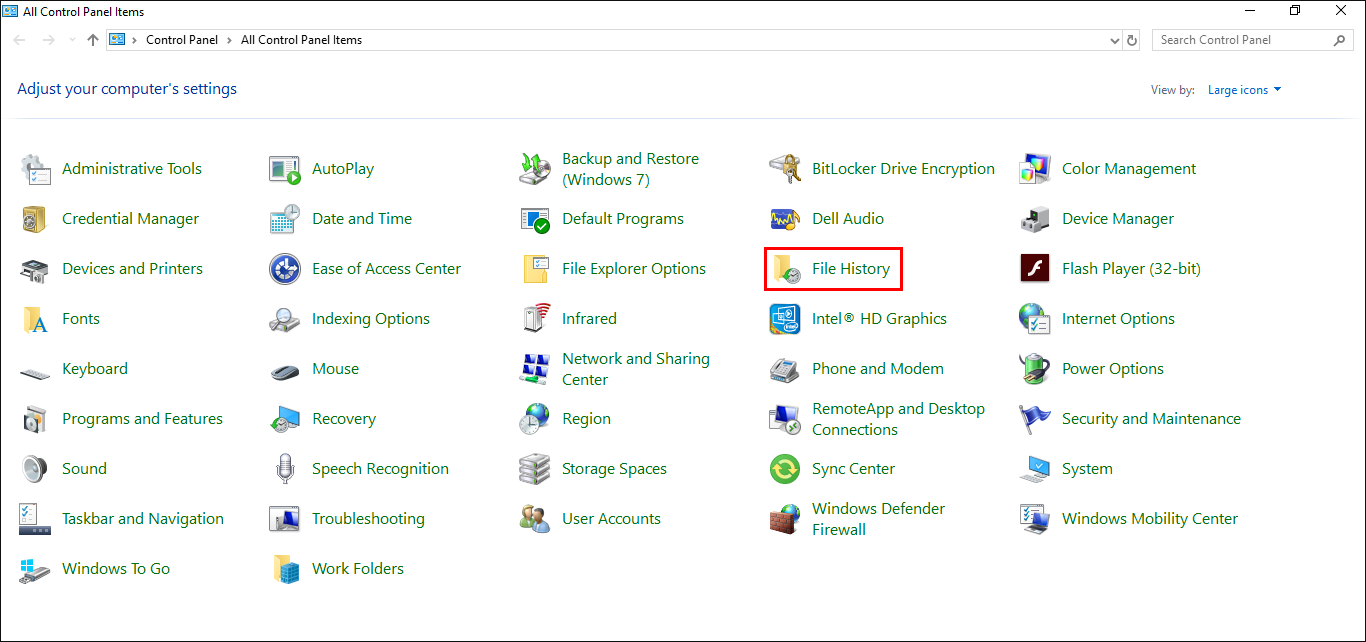Open the Region globe icon
Screen dimensions: 1366x642
[535, 419]
